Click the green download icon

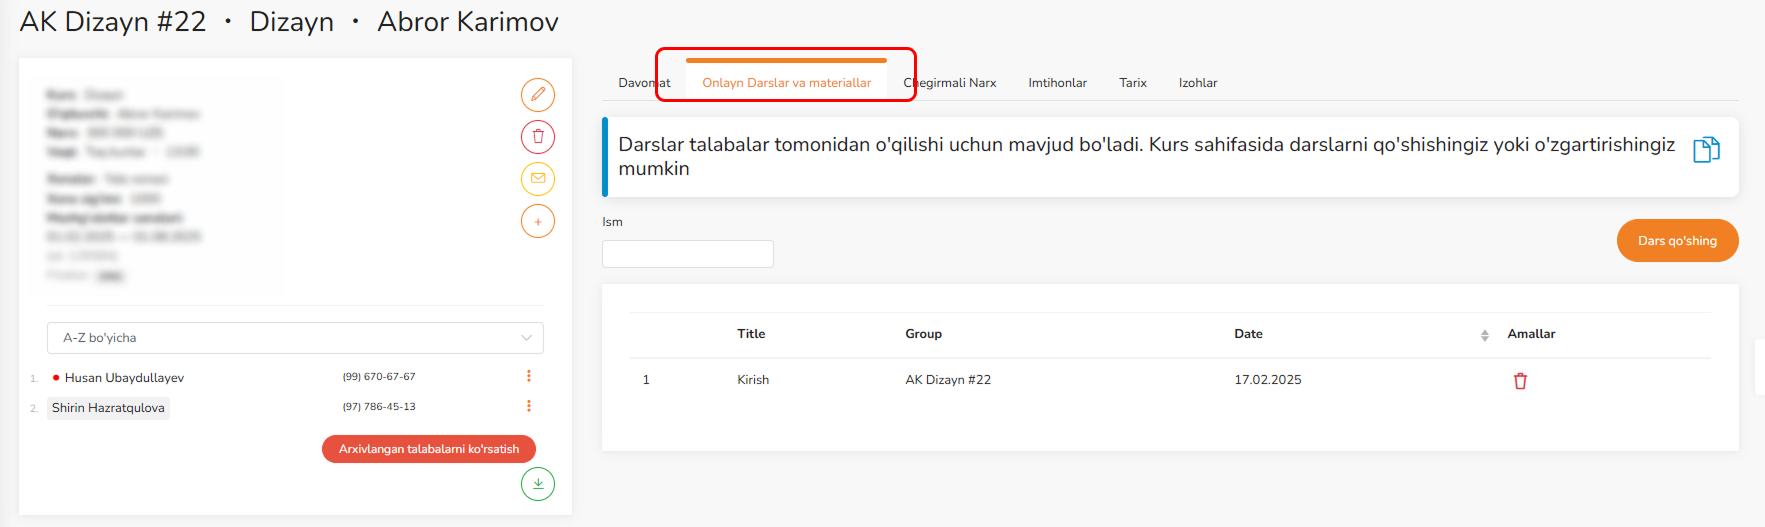537,484
